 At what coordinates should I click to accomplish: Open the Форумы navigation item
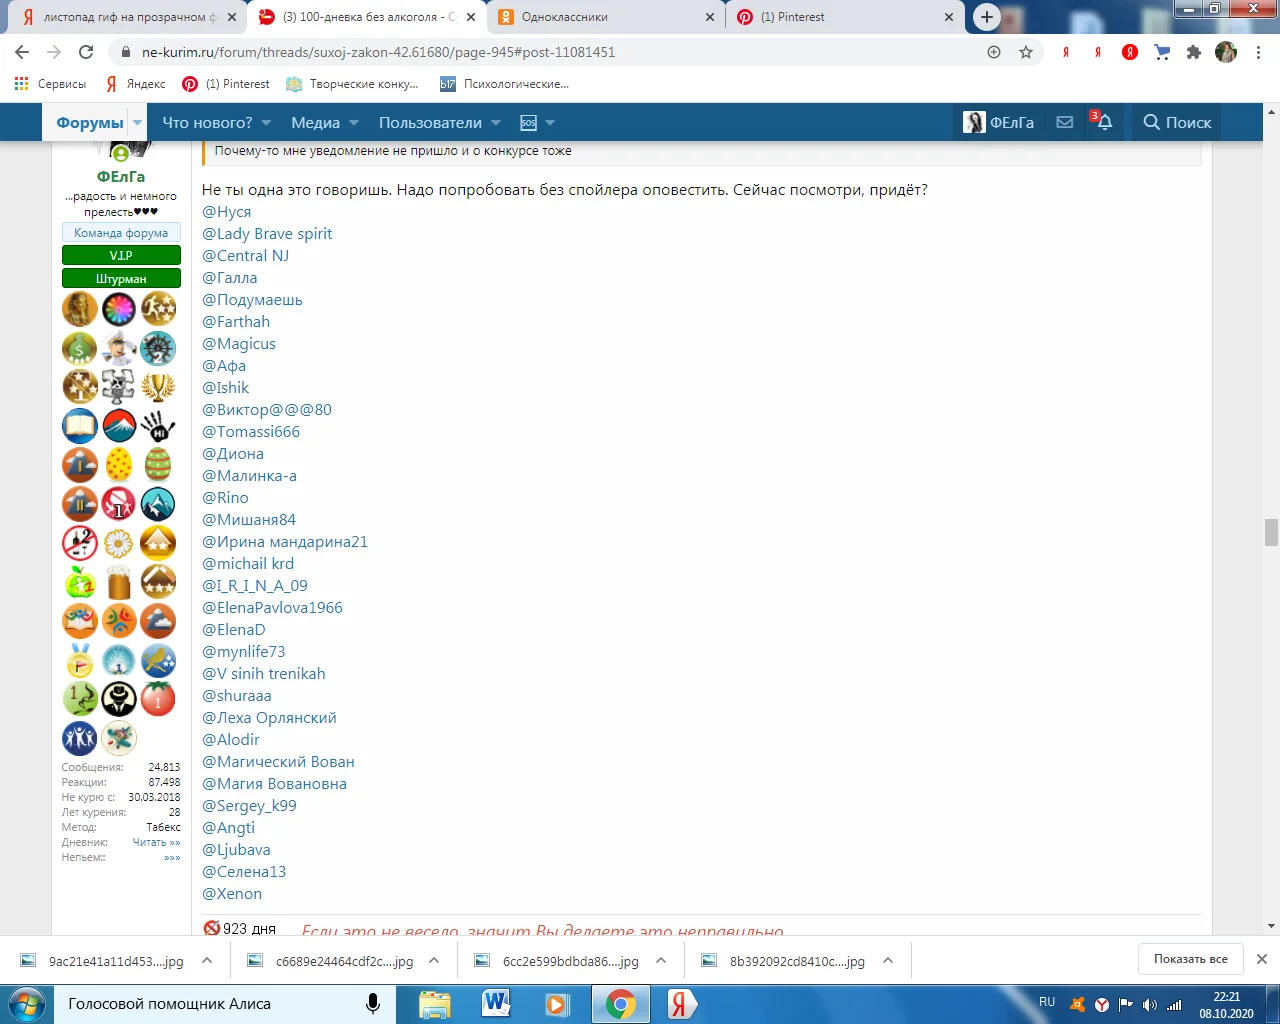90,123
